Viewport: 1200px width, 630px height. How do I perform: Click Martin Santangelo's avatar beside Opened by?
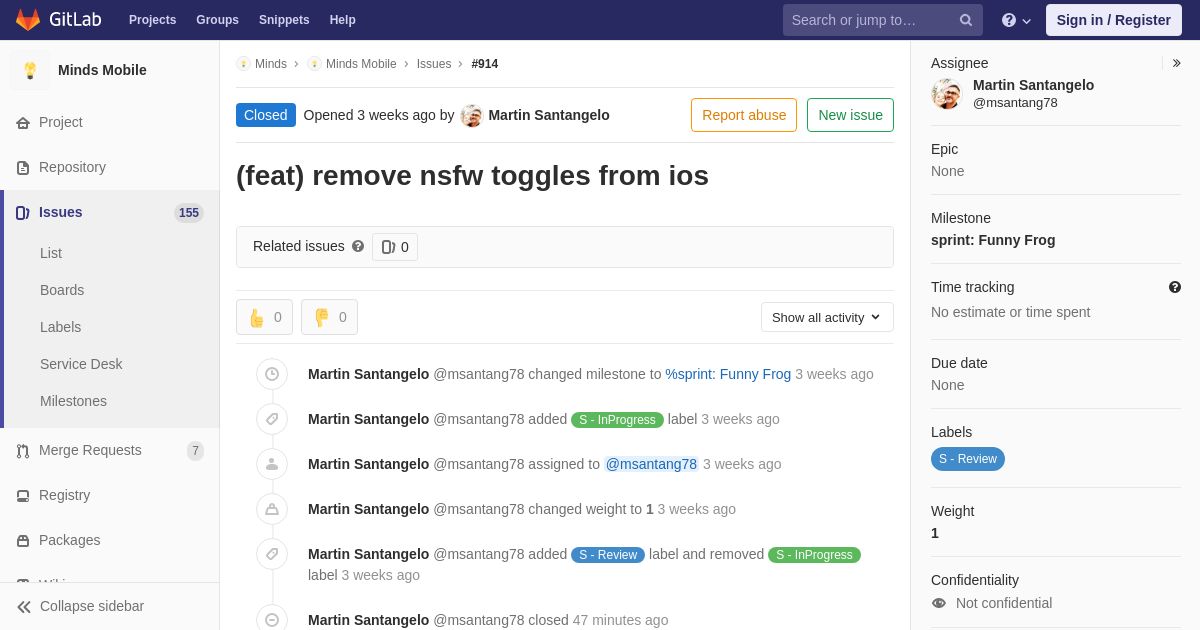click(472, 116)
